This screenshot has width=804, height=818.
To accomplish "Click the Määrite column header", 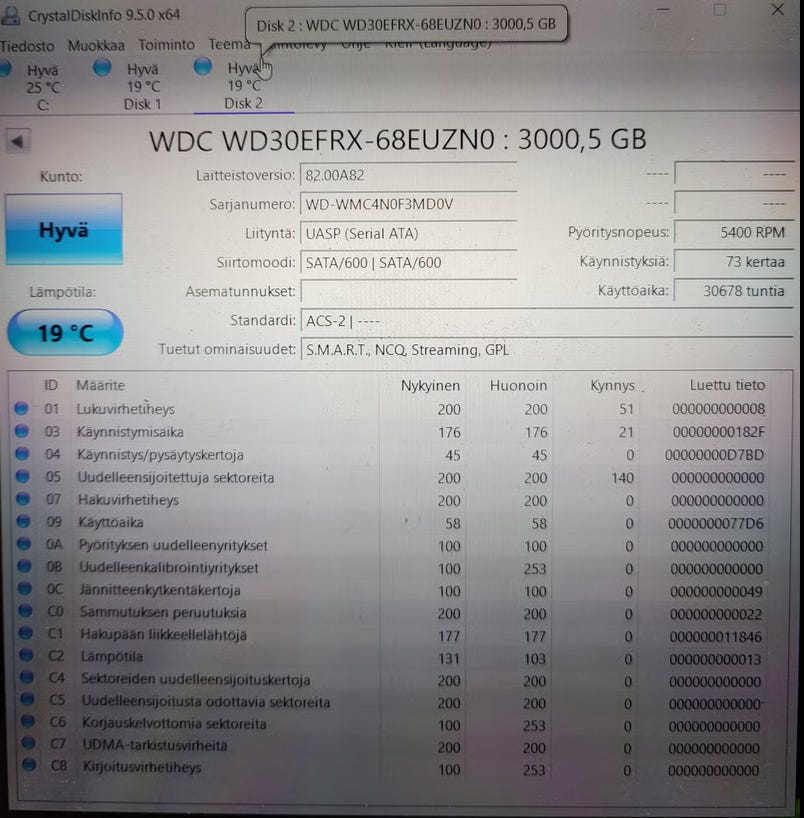I will point(101,385).
